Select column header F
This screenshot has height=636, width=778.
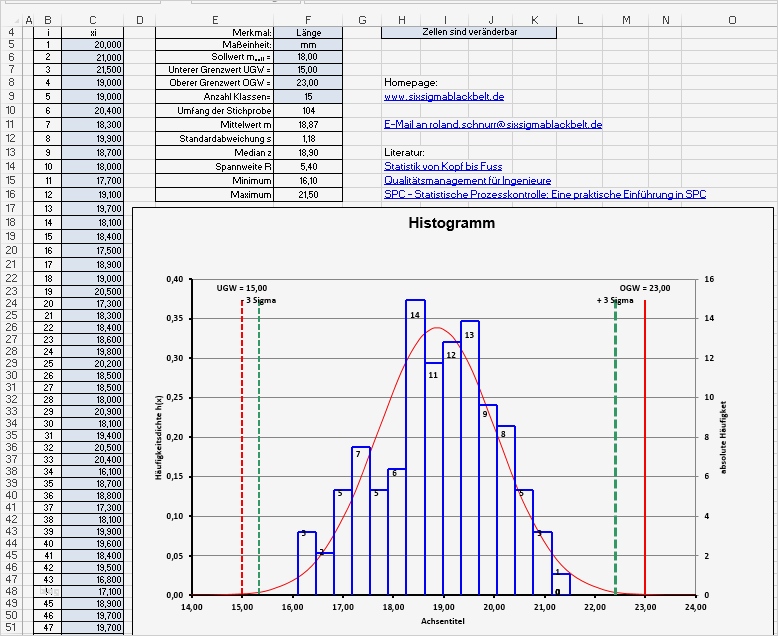point(308,20)
